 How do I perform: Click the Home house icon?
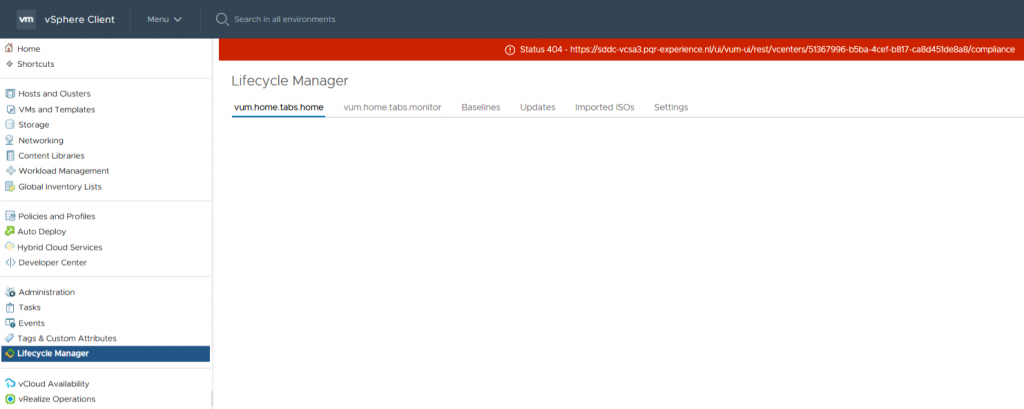(9, 48)
